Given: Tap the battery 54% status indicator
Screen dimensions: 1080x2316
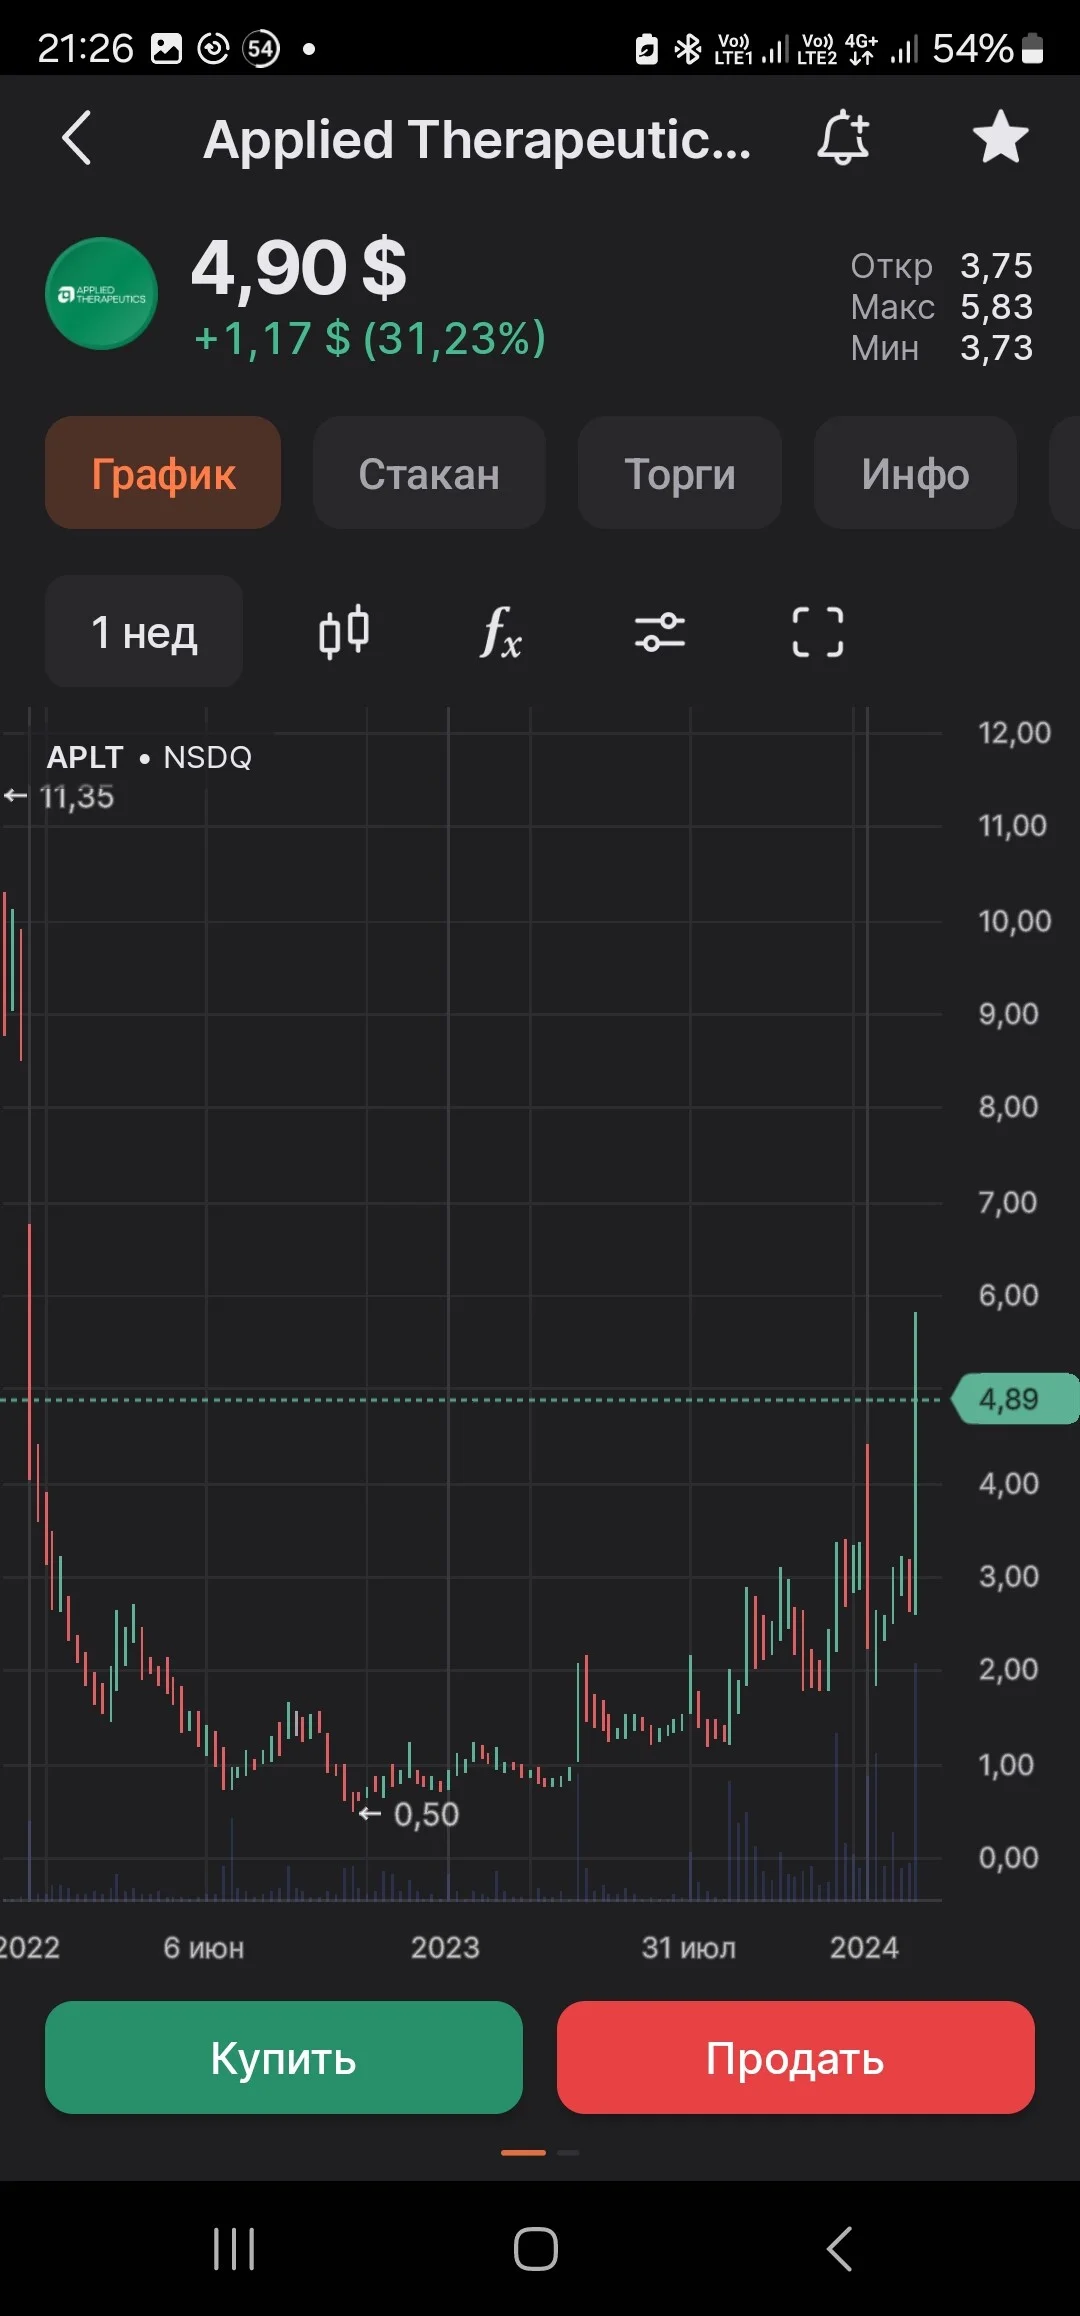Looking at the screenshot, I should click(988, 48).
